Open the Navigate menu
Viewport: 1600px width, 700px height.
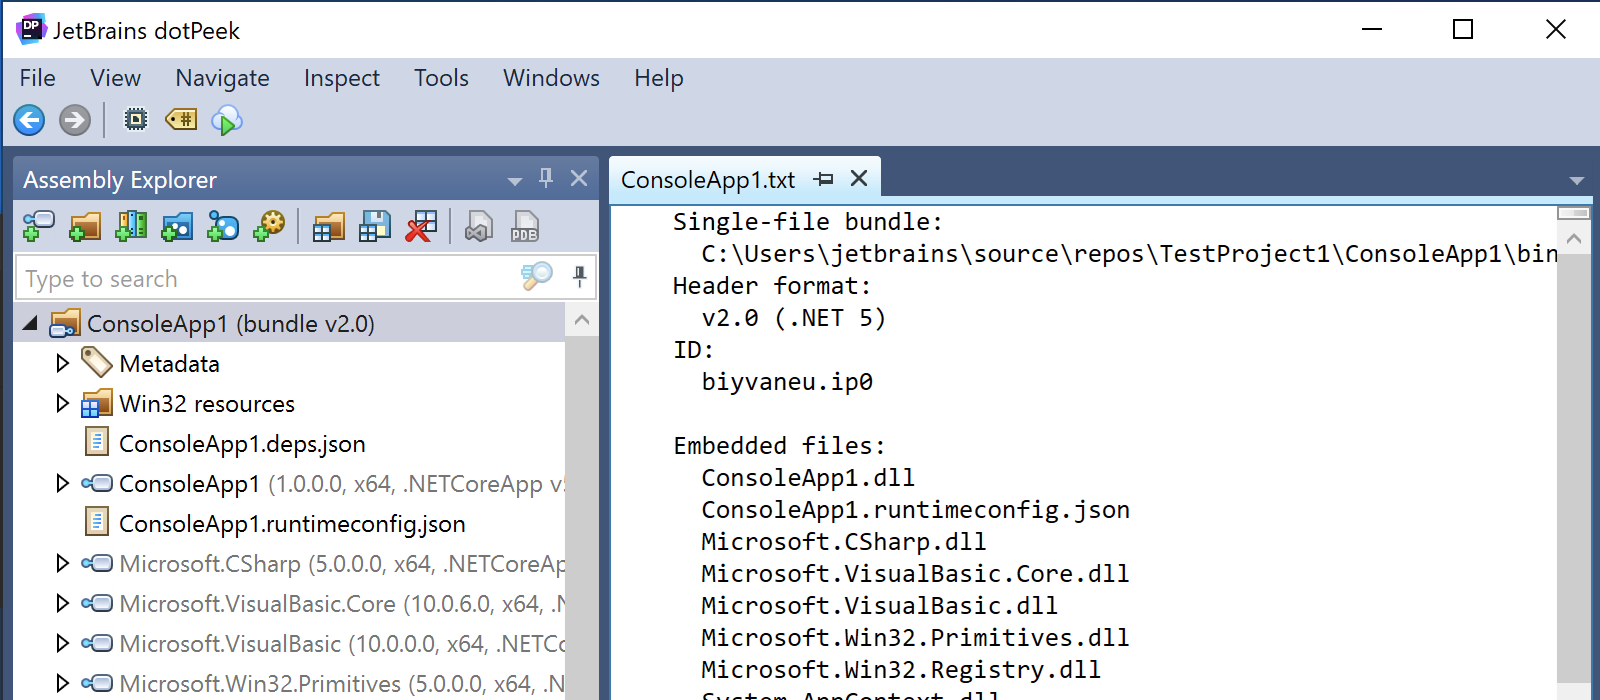click(222, 78)
